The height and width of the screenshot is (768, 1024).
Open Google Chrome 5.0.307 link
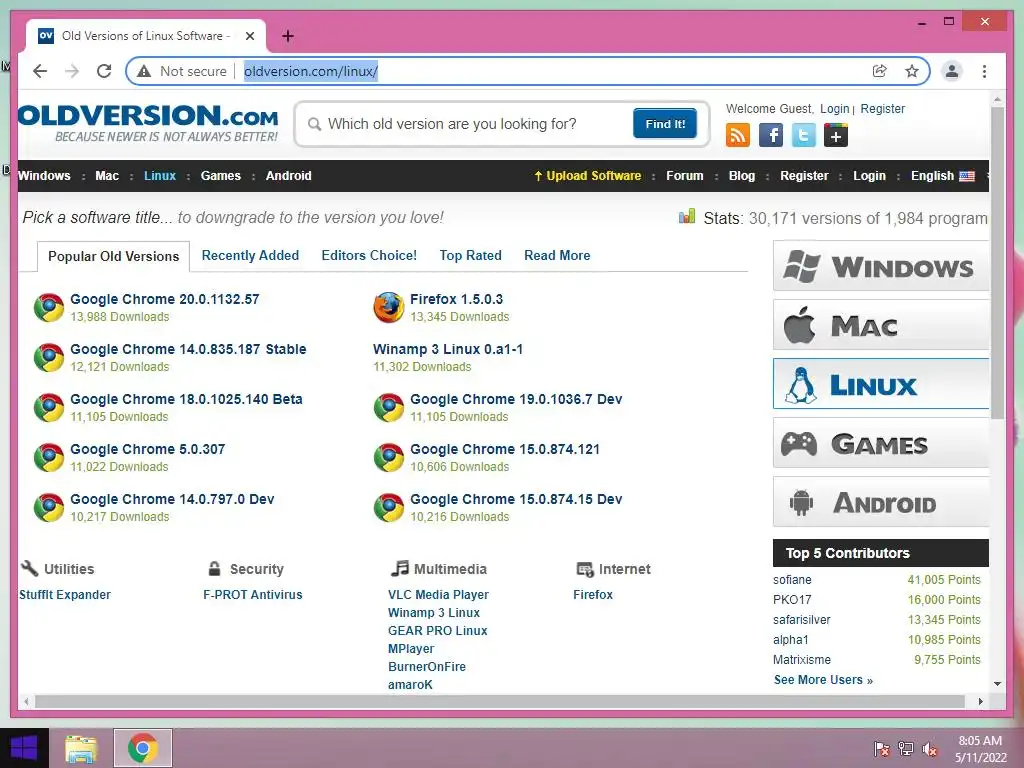148,449
